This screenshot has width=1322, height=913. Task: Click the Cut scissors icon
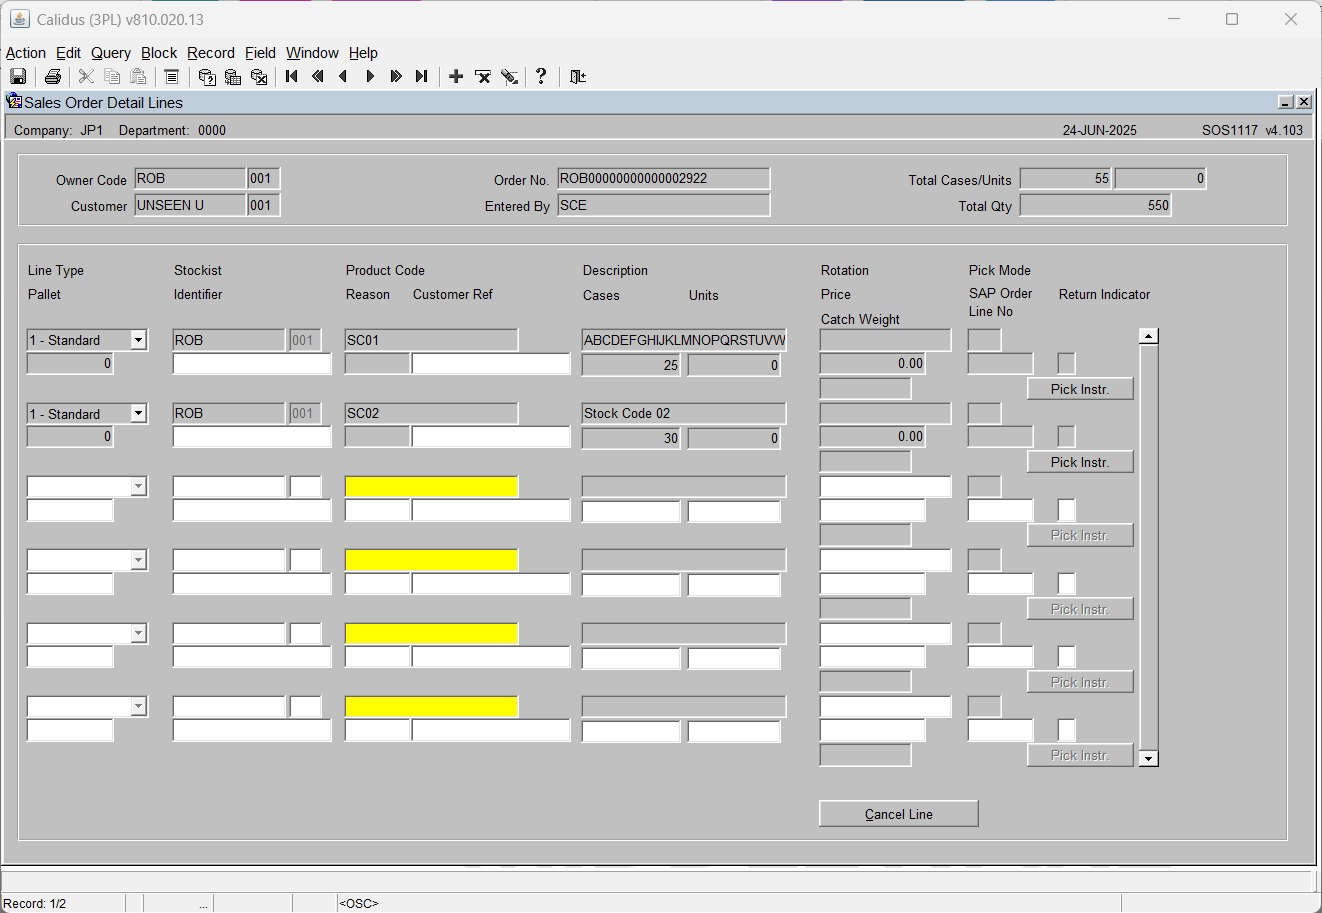point(86,77)
